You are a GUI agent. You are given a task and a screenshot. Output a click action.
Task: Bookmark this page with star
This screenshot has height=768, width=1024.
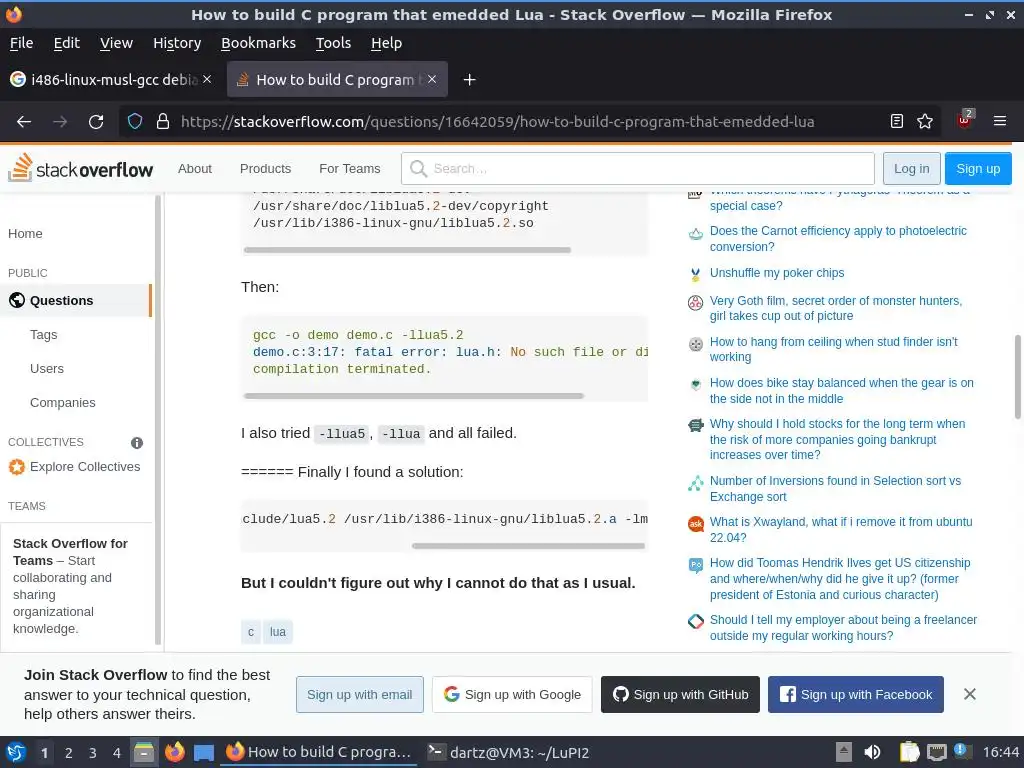[x=925, y=121]
